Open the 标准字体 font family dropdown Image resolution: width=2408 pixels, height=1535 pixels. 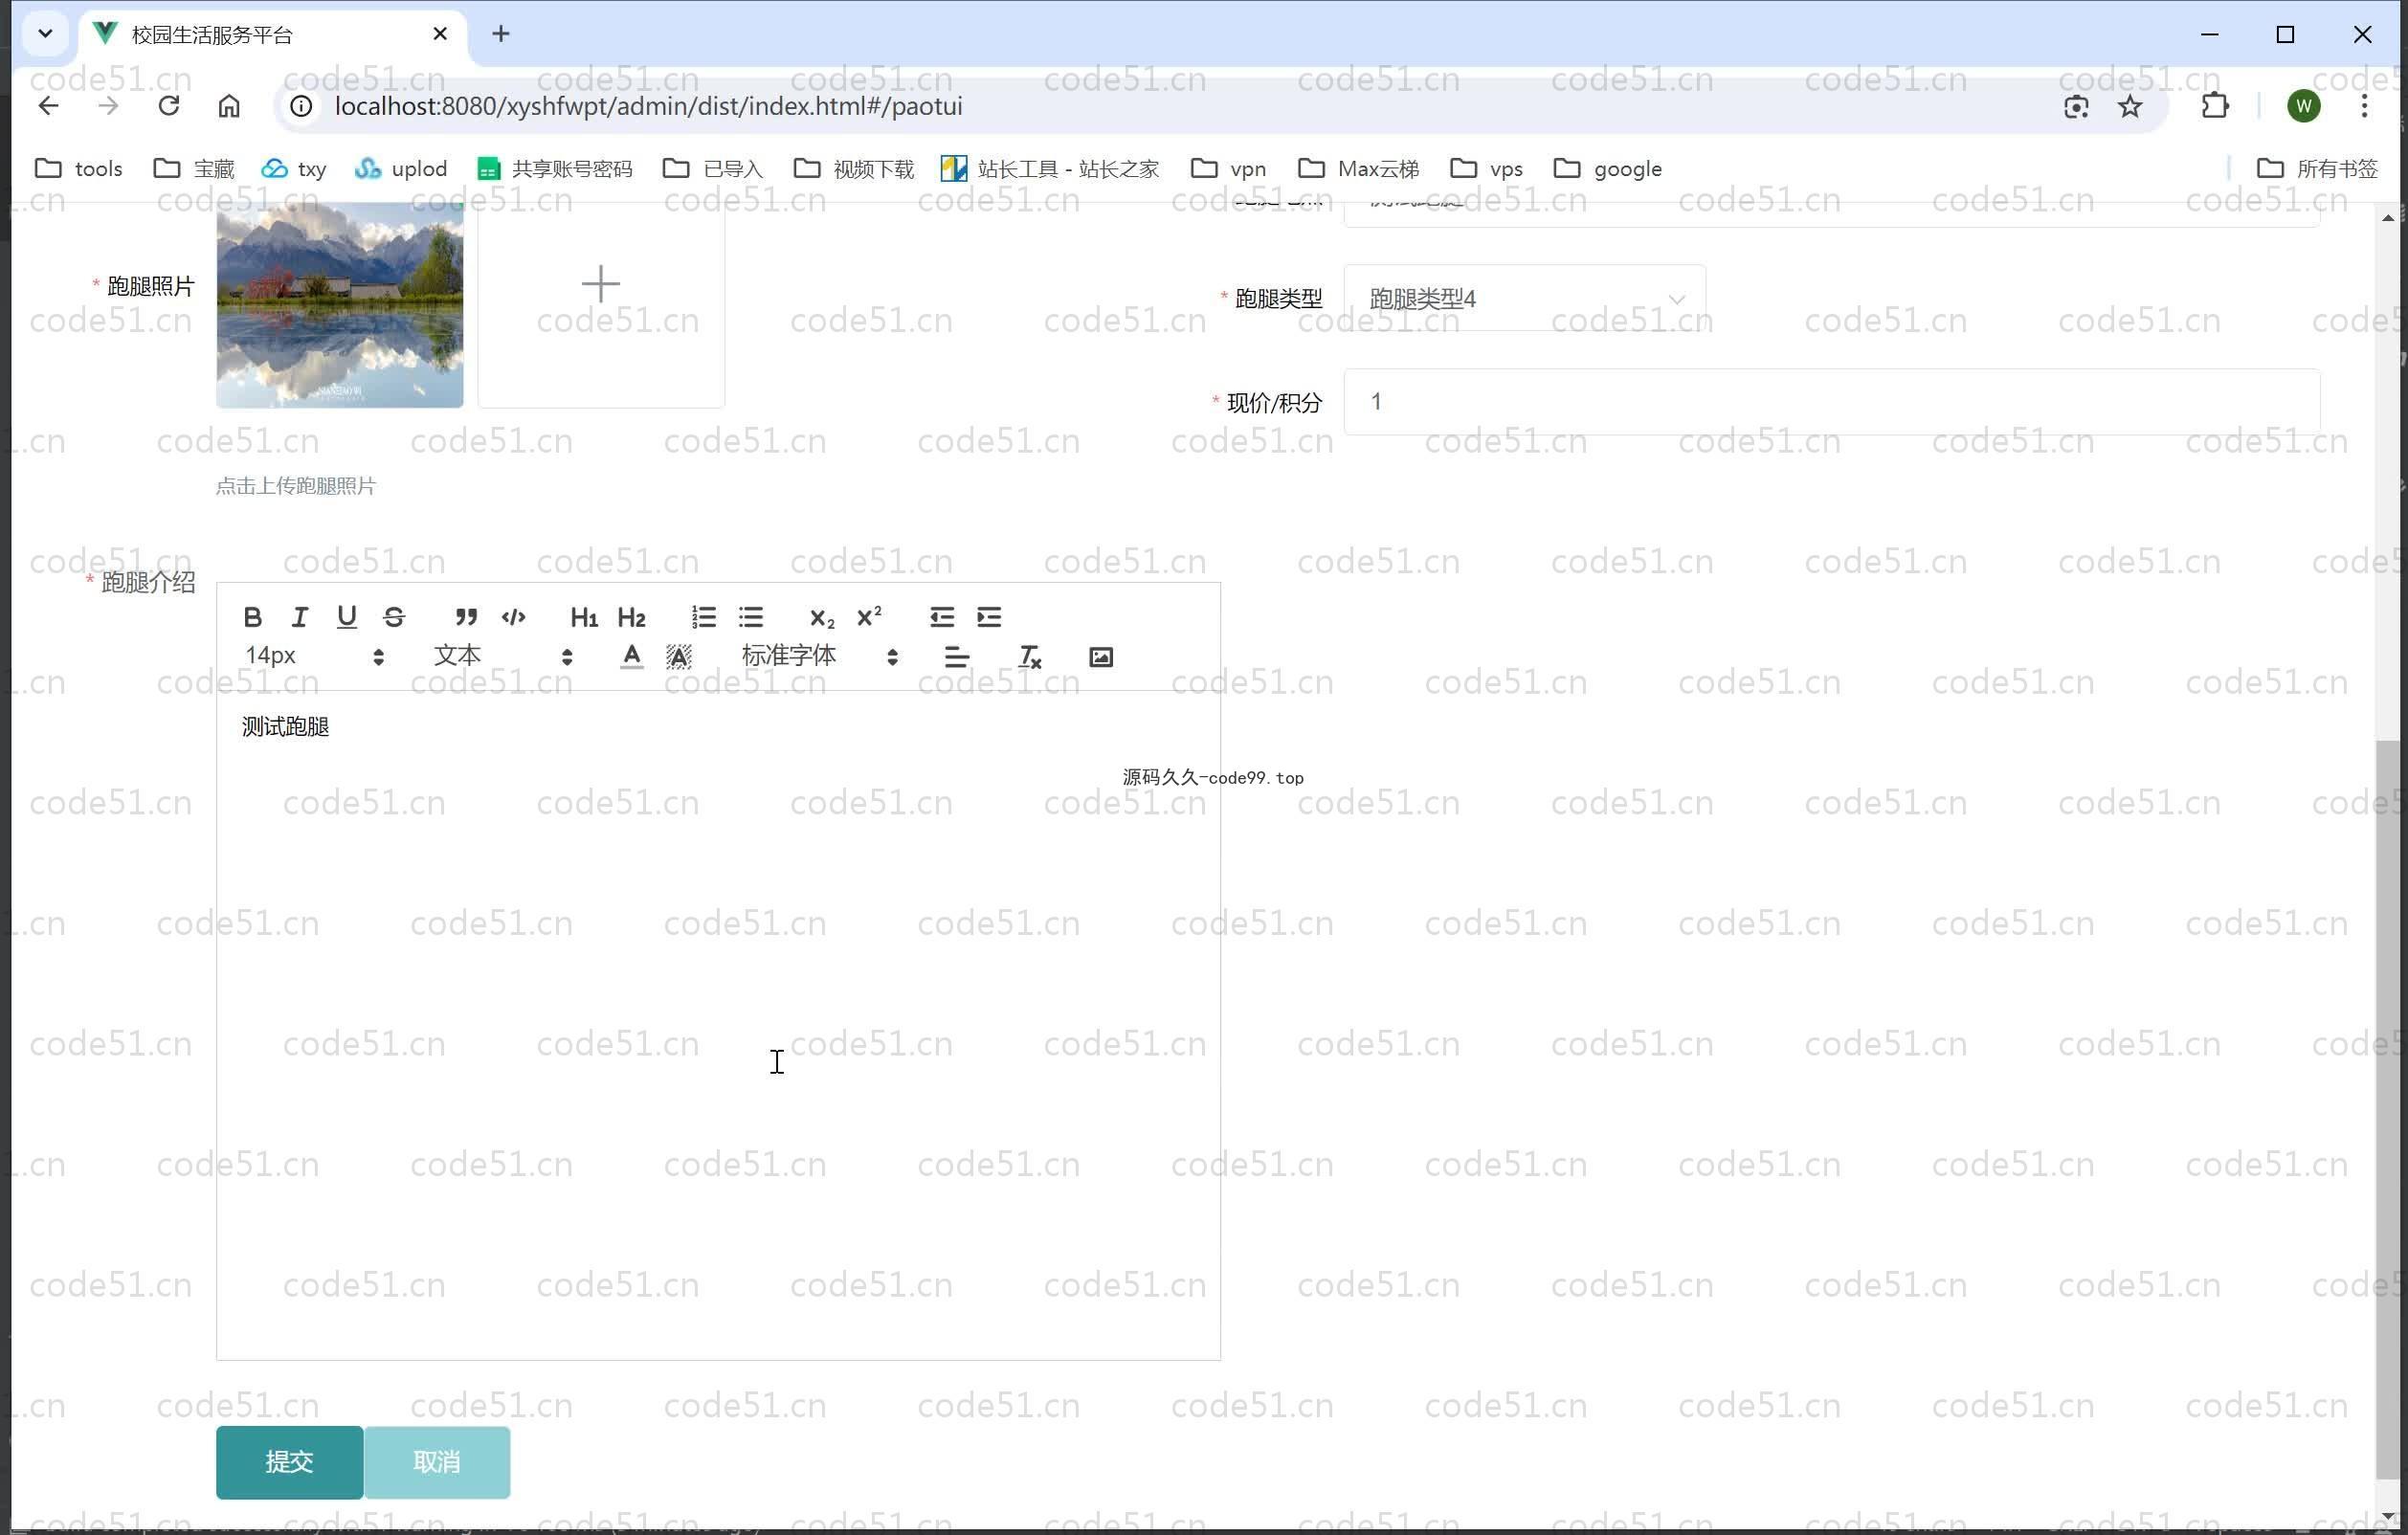819,656
